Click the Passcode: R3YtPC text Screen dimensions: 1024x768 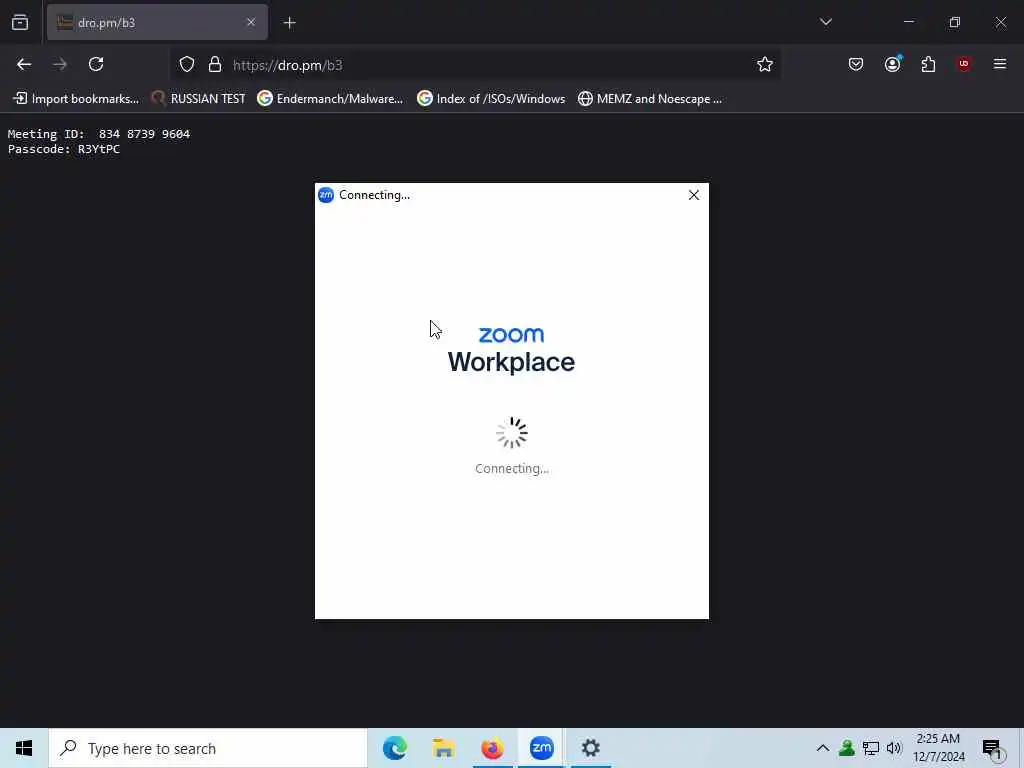pos(64,149)
